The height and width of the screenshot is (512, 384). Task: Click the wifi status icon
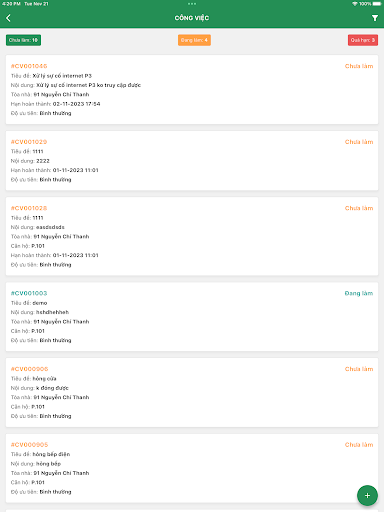point(355,4)
